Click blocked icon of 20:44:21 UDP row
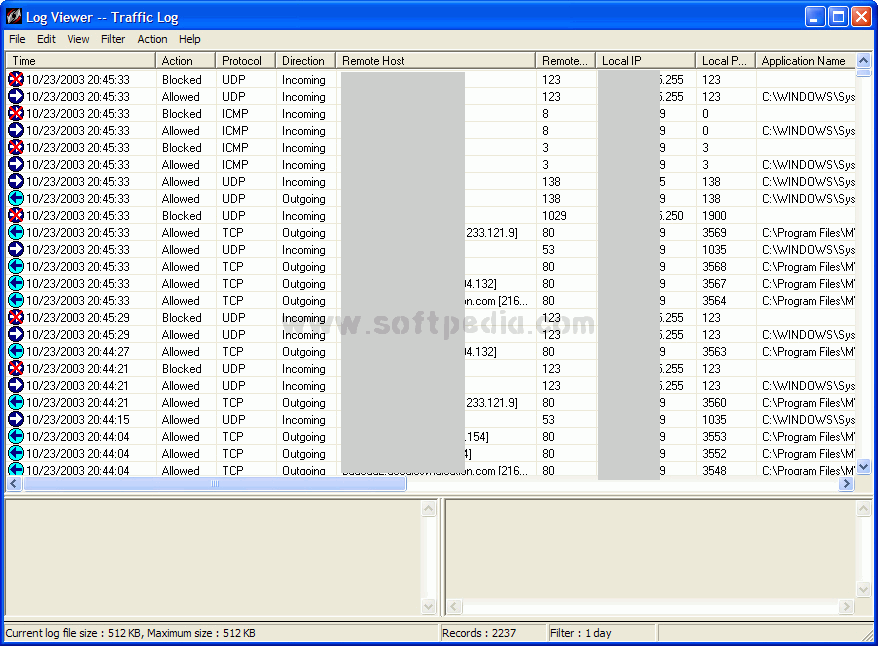 point(16,368)
